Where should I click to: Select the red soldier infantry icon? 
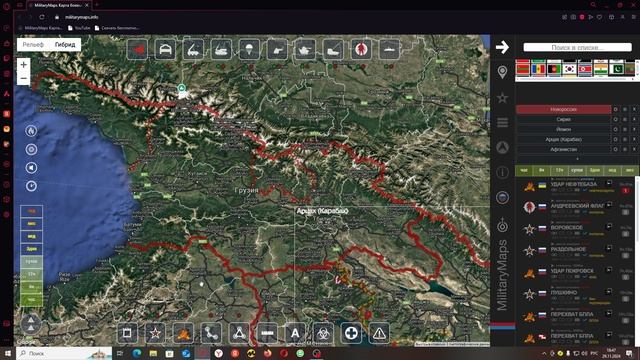[361, 50]
